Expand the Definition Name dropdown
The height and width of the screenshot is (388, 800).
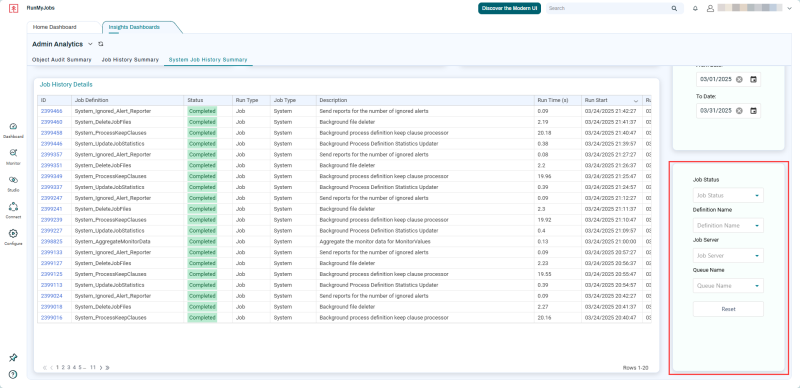728,226
